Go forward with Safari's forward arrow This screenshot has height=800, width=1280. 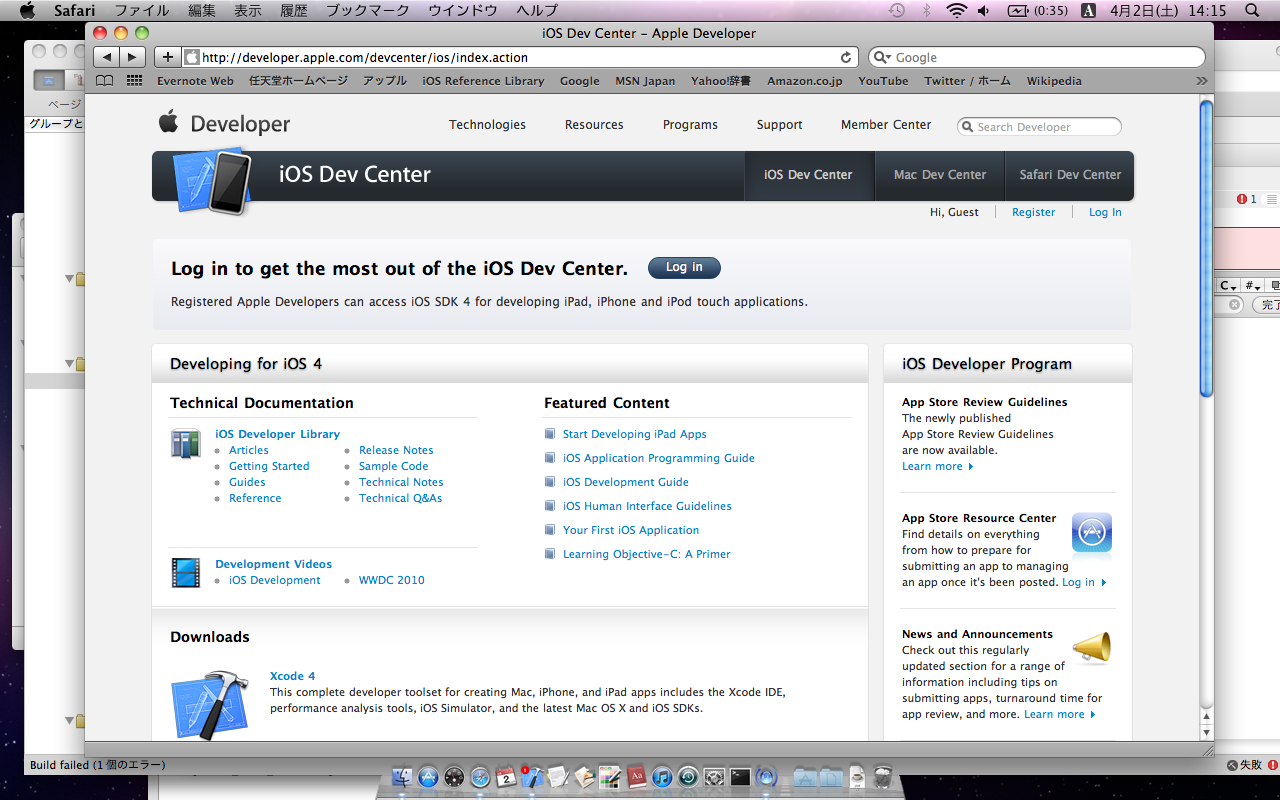point(133,57)
